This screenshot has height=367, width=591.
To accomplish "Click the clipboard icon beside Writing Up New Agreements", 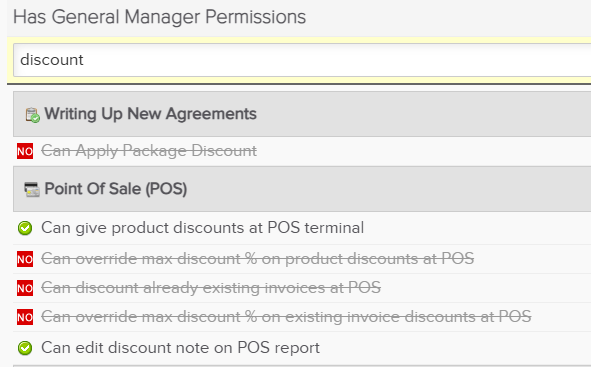I will tap(32, 115).
